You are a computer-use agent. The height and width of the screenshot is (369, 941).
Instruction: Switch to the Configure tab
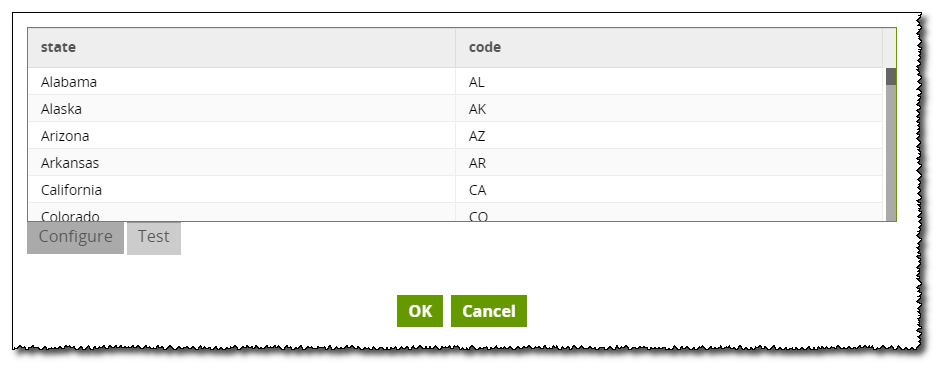pyautogui.click(x=75, y=237)
